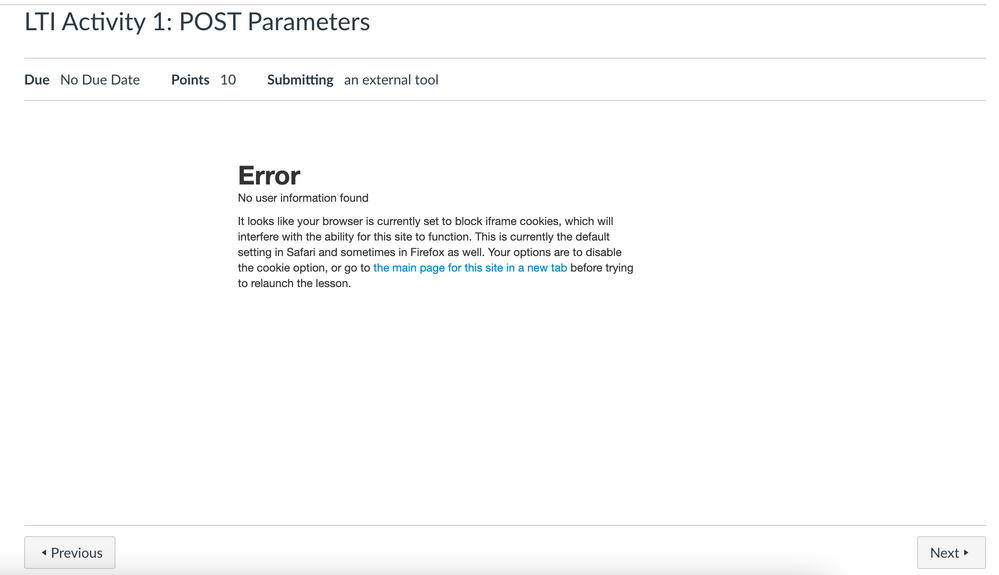Viewport: 999px width, 575px height.
Task: Click the Due label
Action: (37, 80)
